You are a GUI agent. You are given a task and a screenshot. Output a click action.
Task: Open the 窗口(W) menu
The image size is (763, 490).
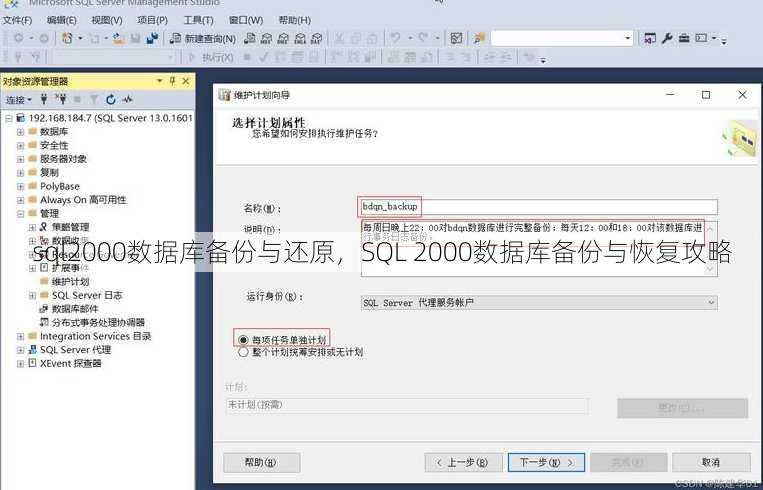coord(246,20)
